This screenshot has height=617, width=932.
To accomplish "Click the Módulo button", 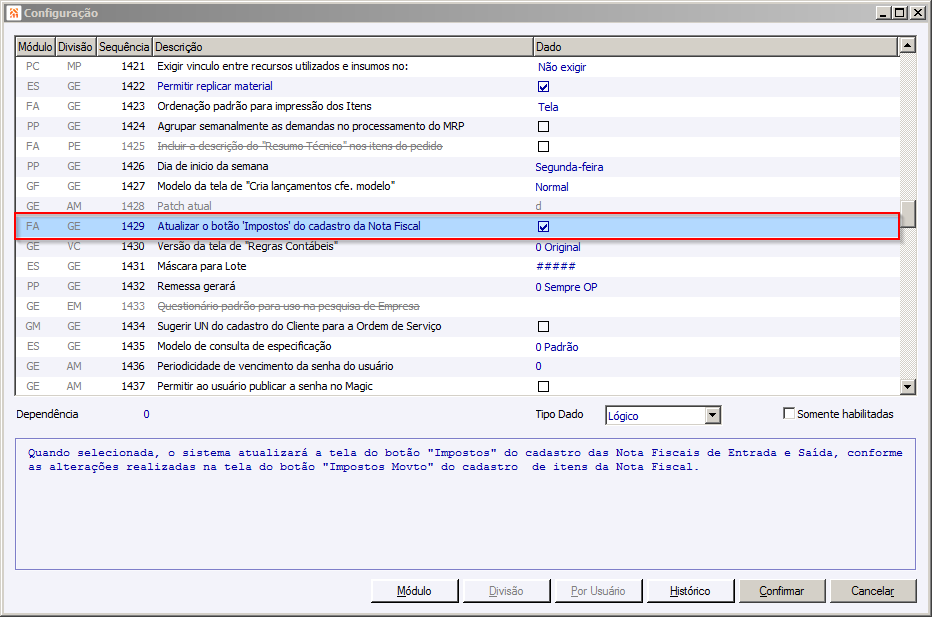I will coord(414,591).
